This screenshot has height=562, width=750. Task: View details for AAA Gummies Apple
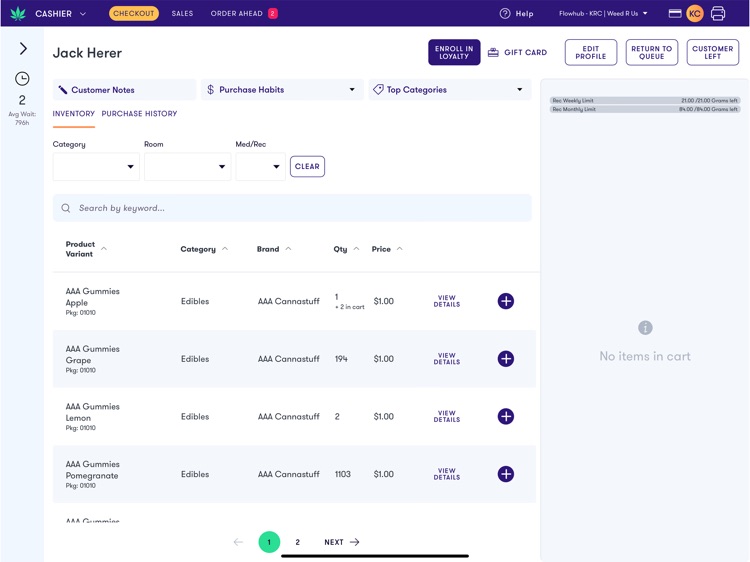(x=447, y=301)
